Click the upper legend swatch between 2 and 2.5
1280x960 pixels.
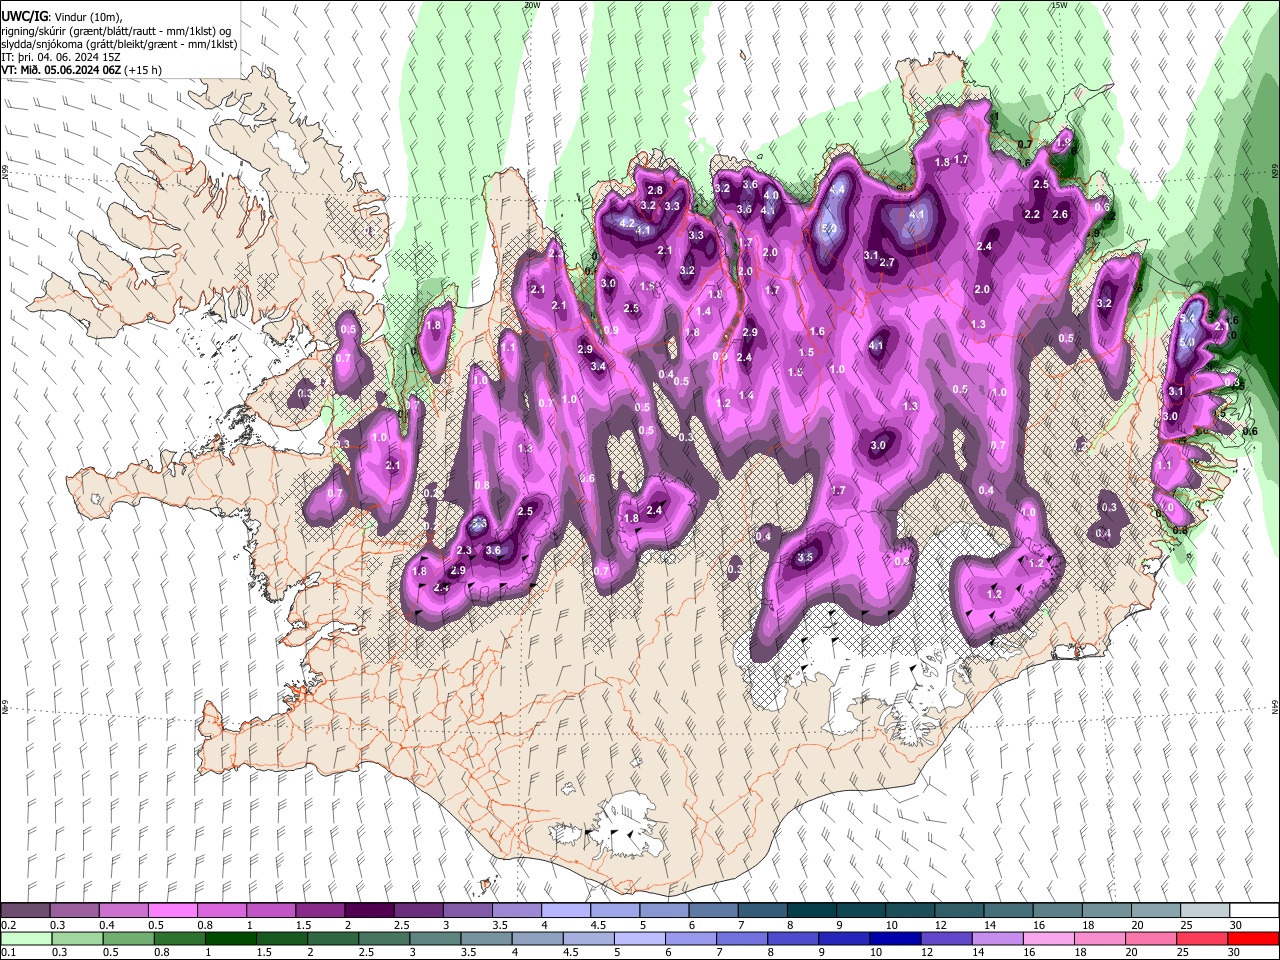click(369, 911)
